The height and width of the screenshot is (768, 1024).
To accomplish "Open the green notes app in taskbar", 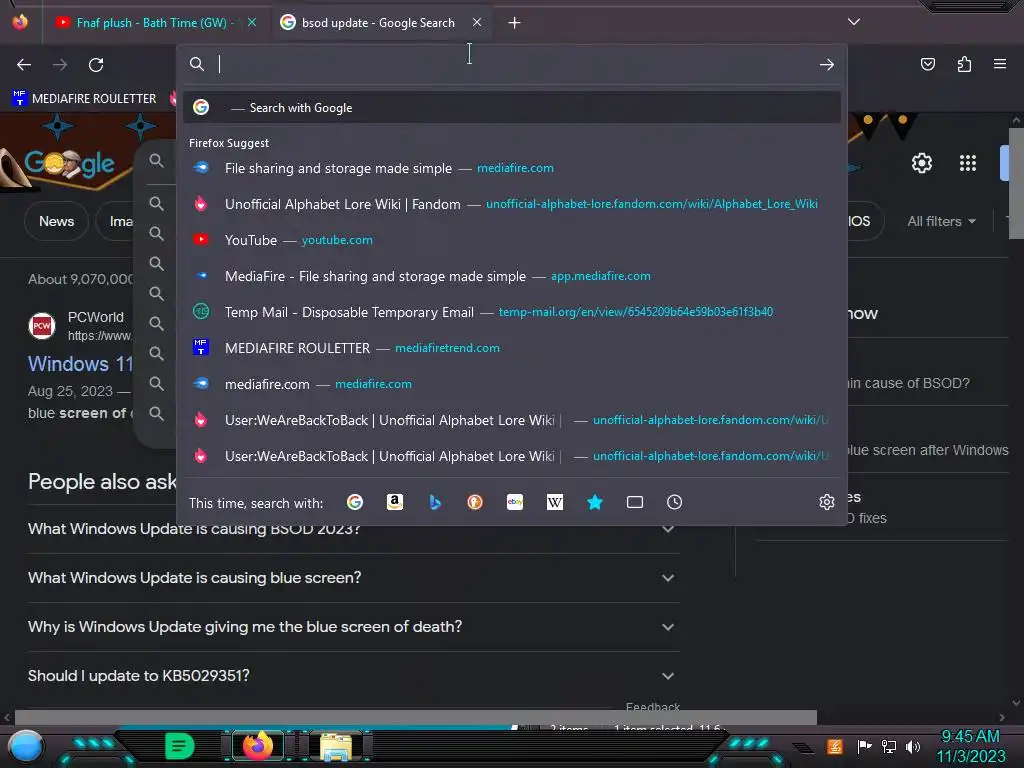I will (179, 746).
